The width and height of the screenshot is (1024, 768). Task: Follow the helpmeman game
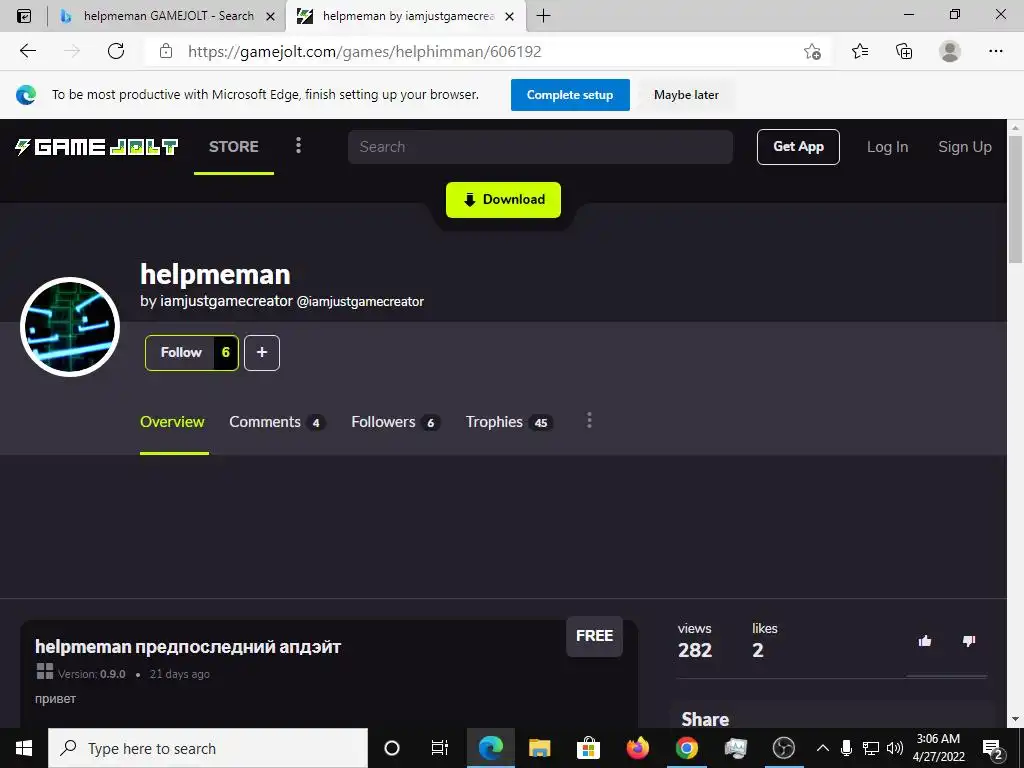coord(191,353)
